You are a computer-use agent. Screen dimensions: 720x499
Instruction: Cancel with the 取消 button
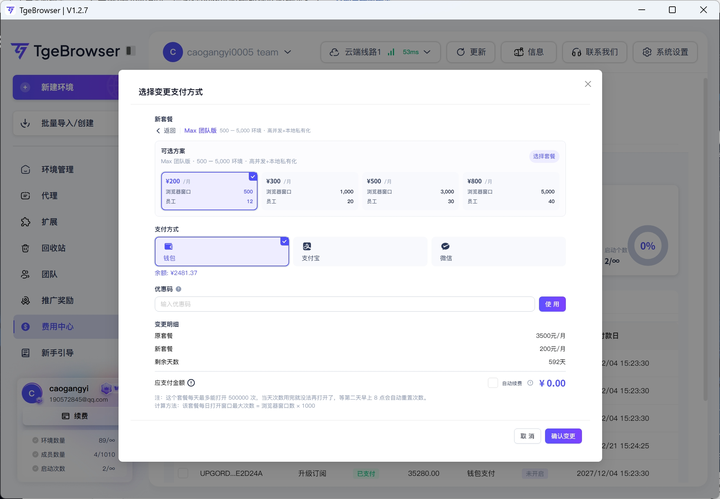[x=527, y=436]
